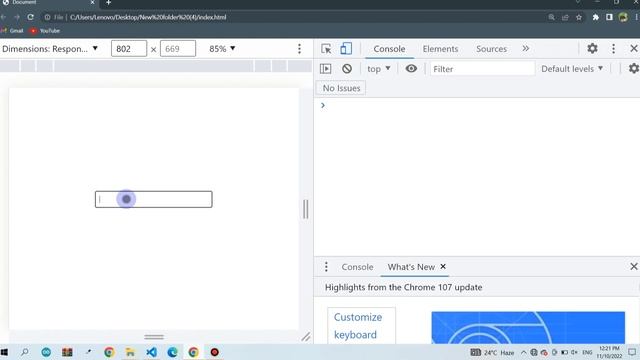Screen dimensions: 640x360
Task: Click the share page icon
Action: [565, 17]
